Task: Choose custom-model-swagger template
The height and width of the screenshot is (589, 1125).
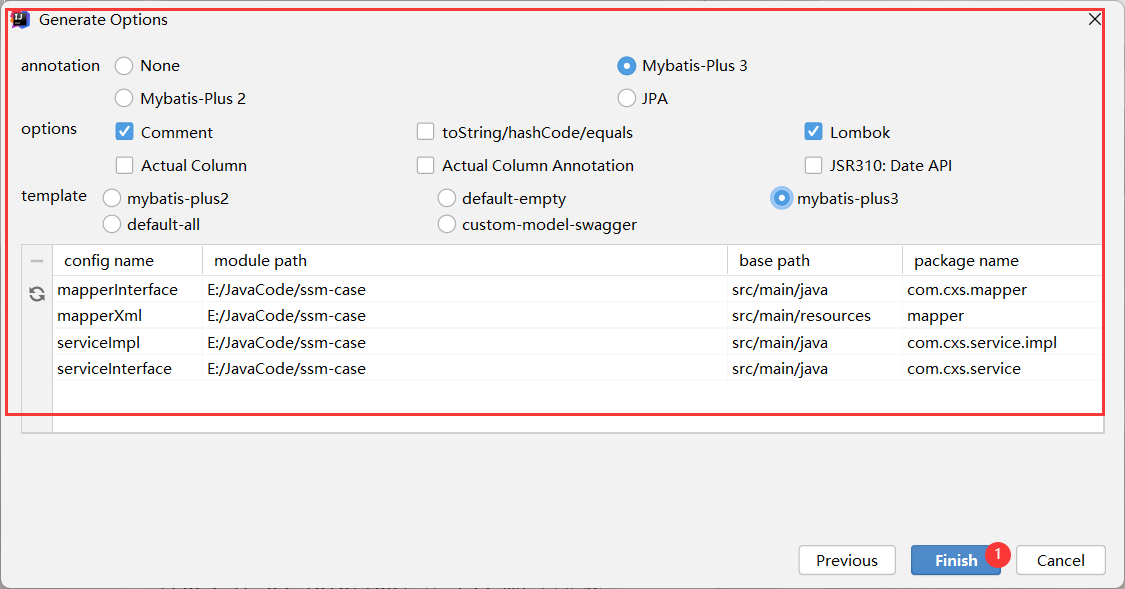Action: click(x=446, y=225)
